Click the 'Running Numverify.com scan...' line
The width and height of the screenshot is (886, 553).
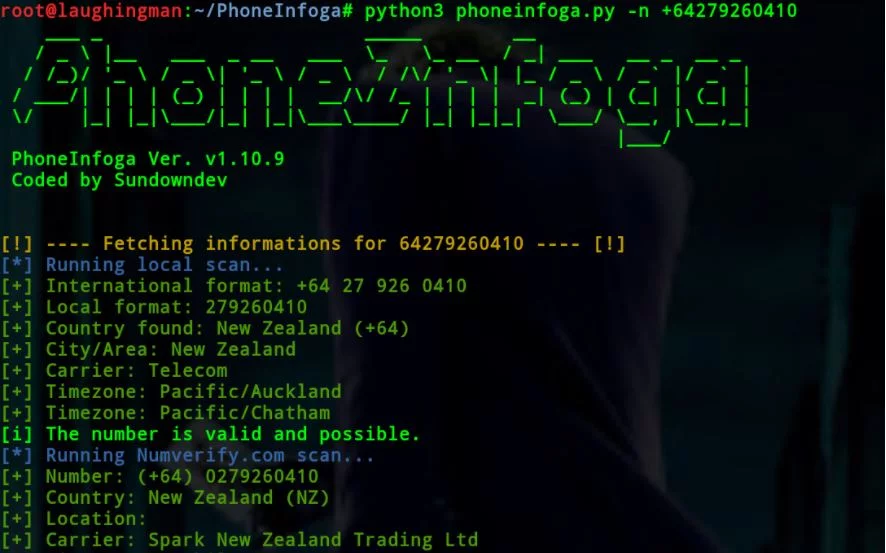187,455
